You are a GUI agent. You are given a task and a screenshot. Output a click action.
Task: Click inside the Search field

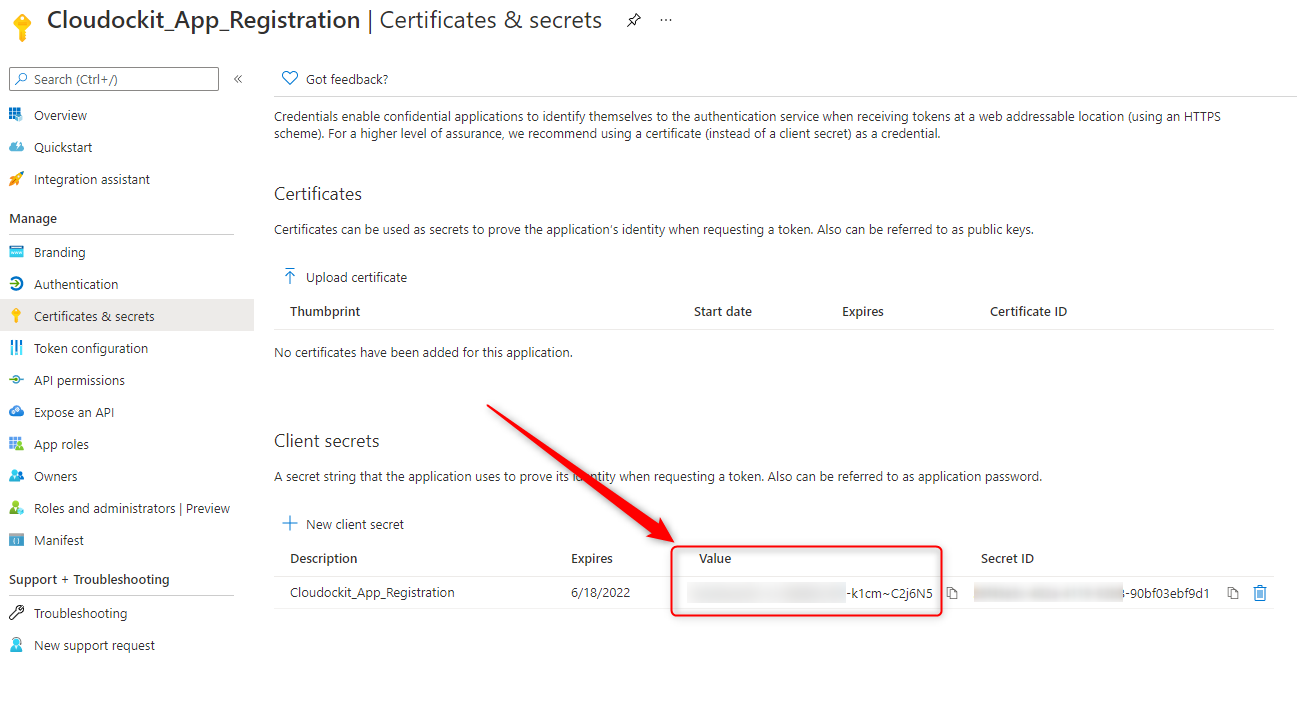(113, 78)
